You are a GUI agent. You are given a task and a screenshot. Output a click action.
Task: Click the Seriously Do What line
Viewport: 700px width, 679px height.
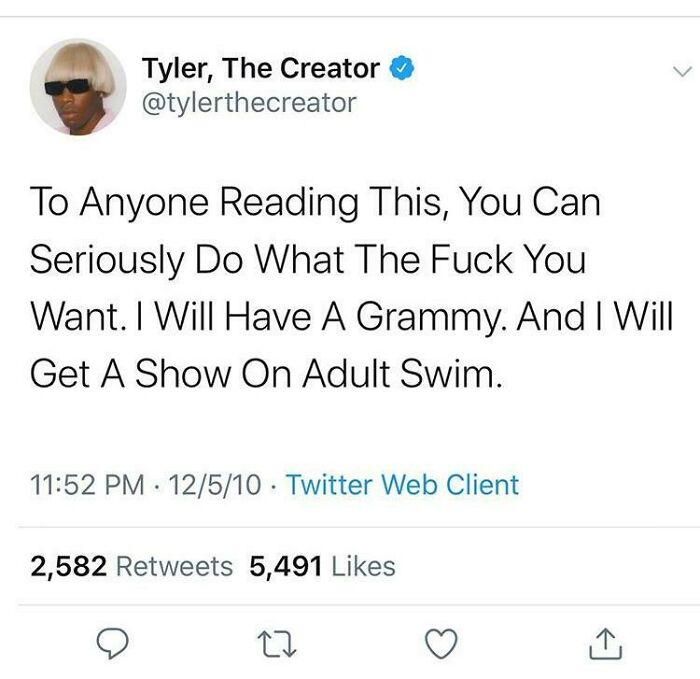(308, 260)
